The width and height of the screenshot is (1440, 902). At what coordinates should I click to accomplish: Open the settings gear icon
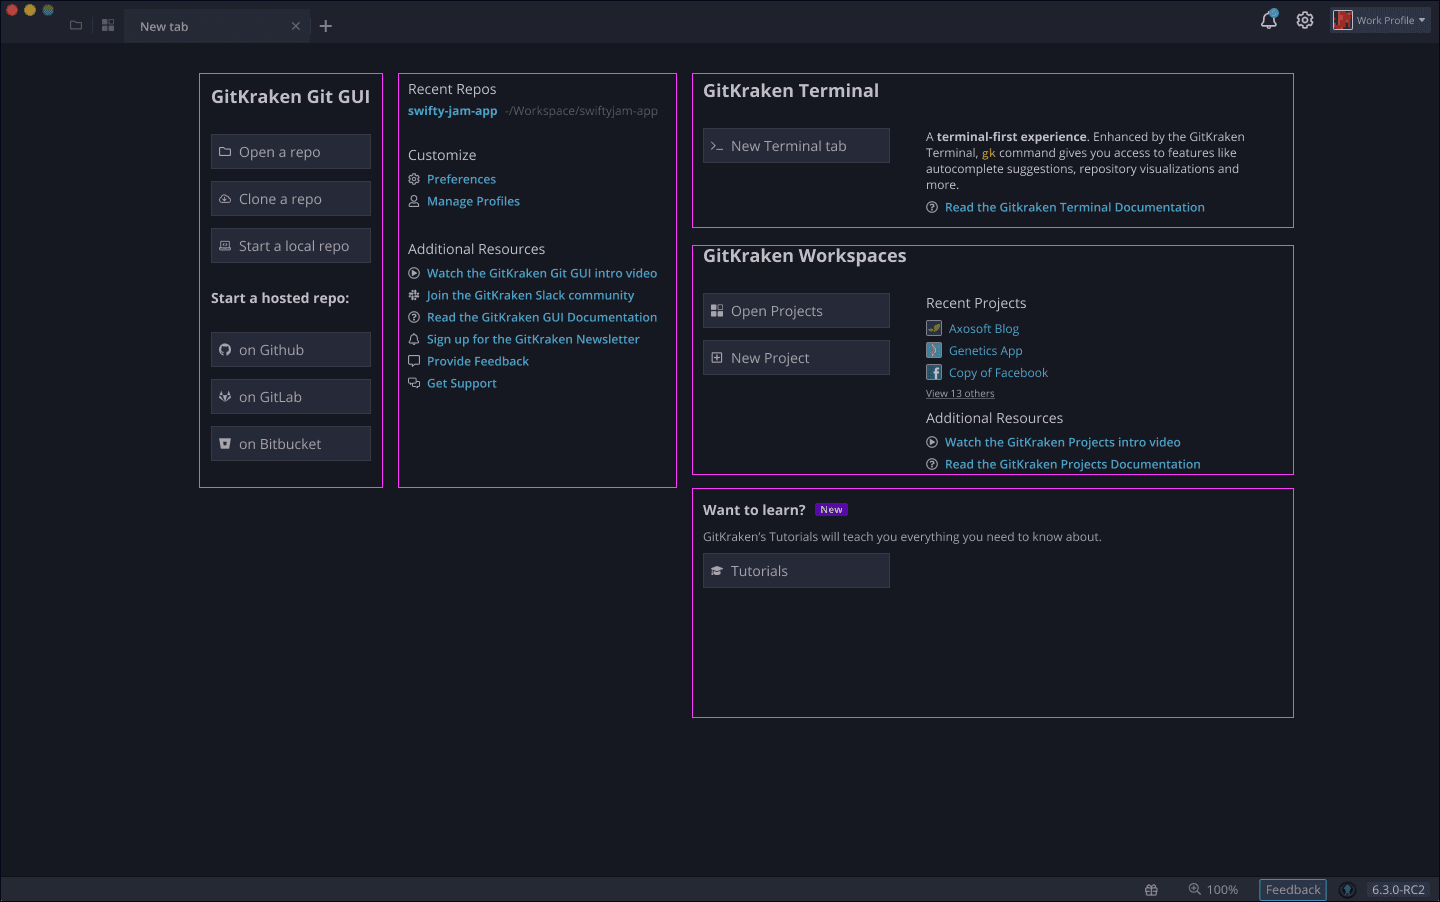[1305, 20]
